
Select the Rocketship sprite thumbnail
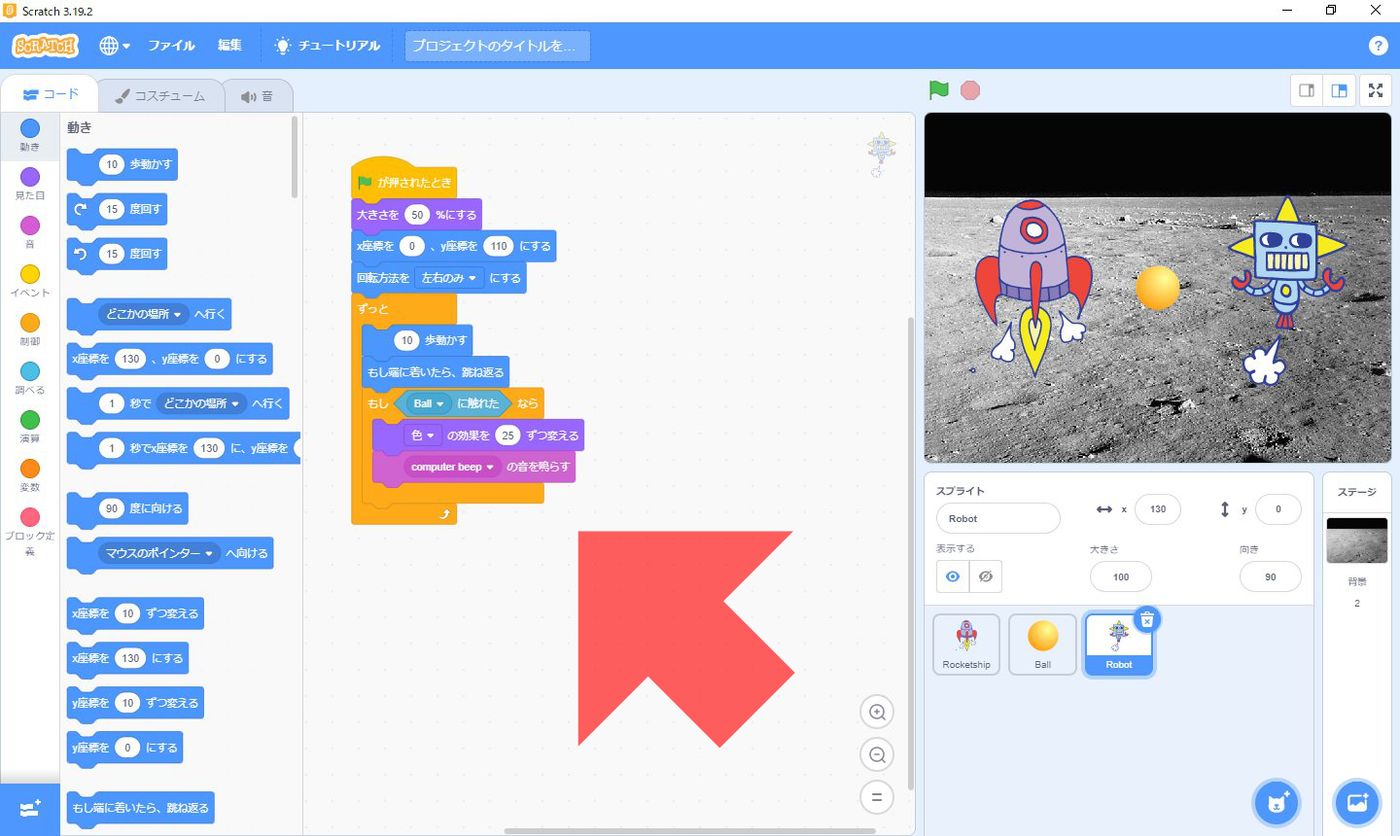[966, 645]
